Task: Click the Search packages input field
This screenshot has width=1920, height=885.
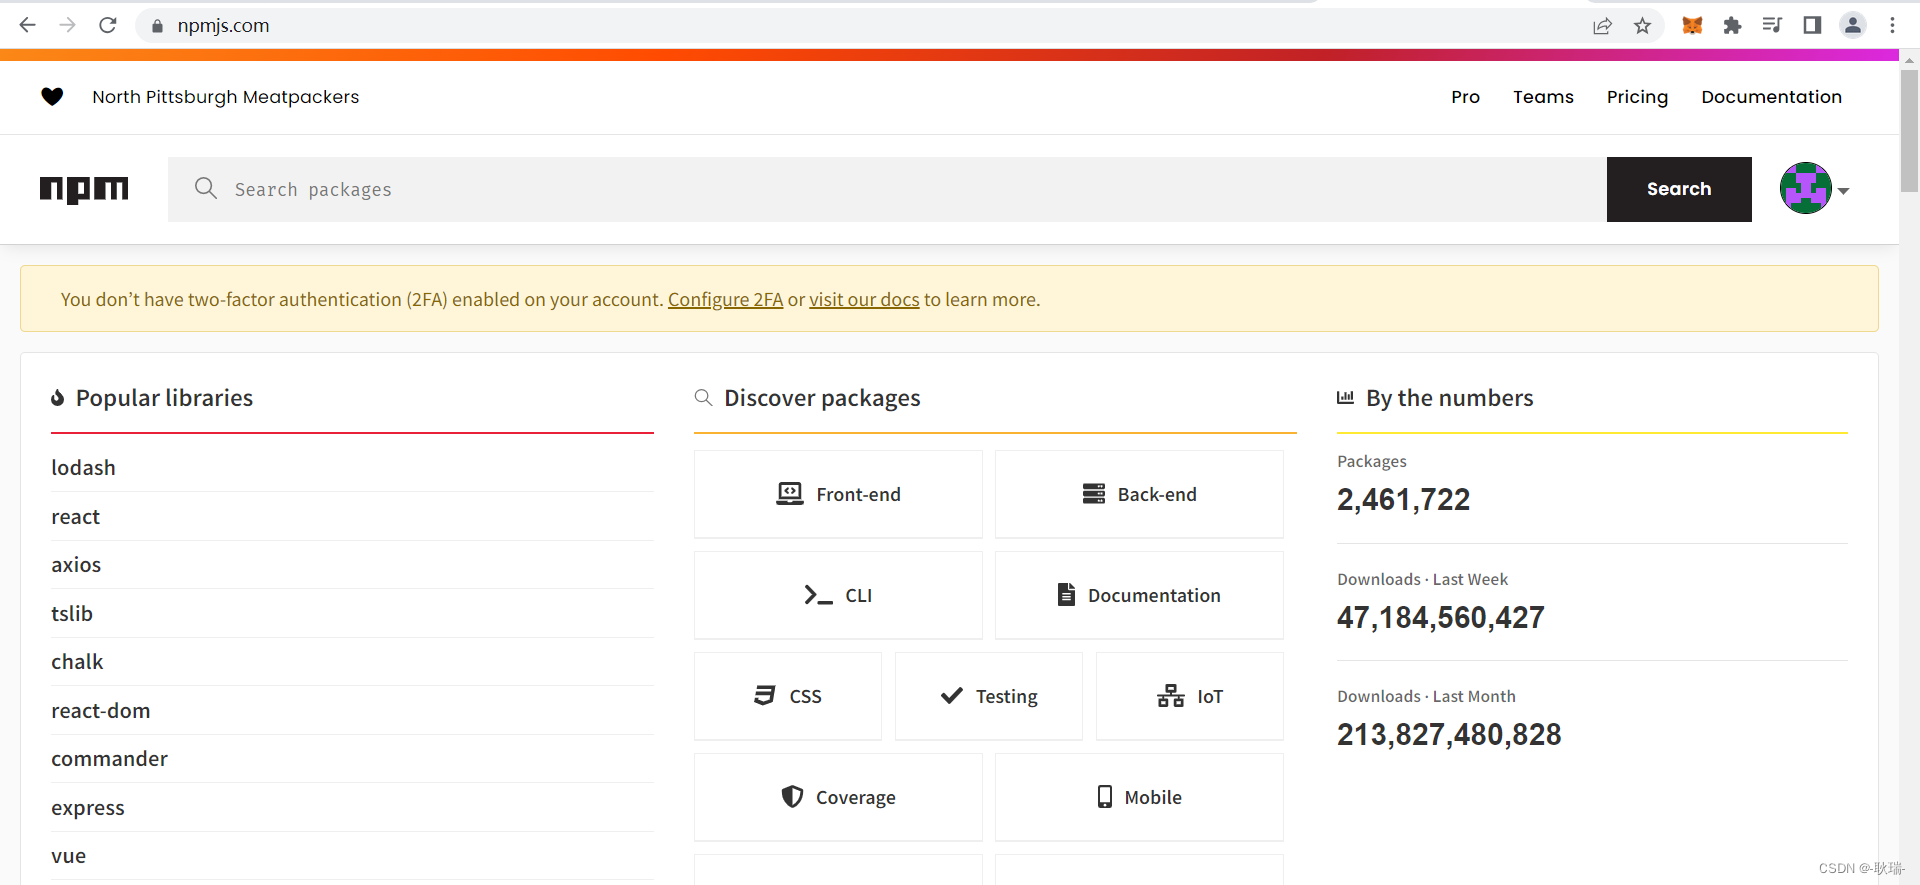Action: click(x=887, y=189)
